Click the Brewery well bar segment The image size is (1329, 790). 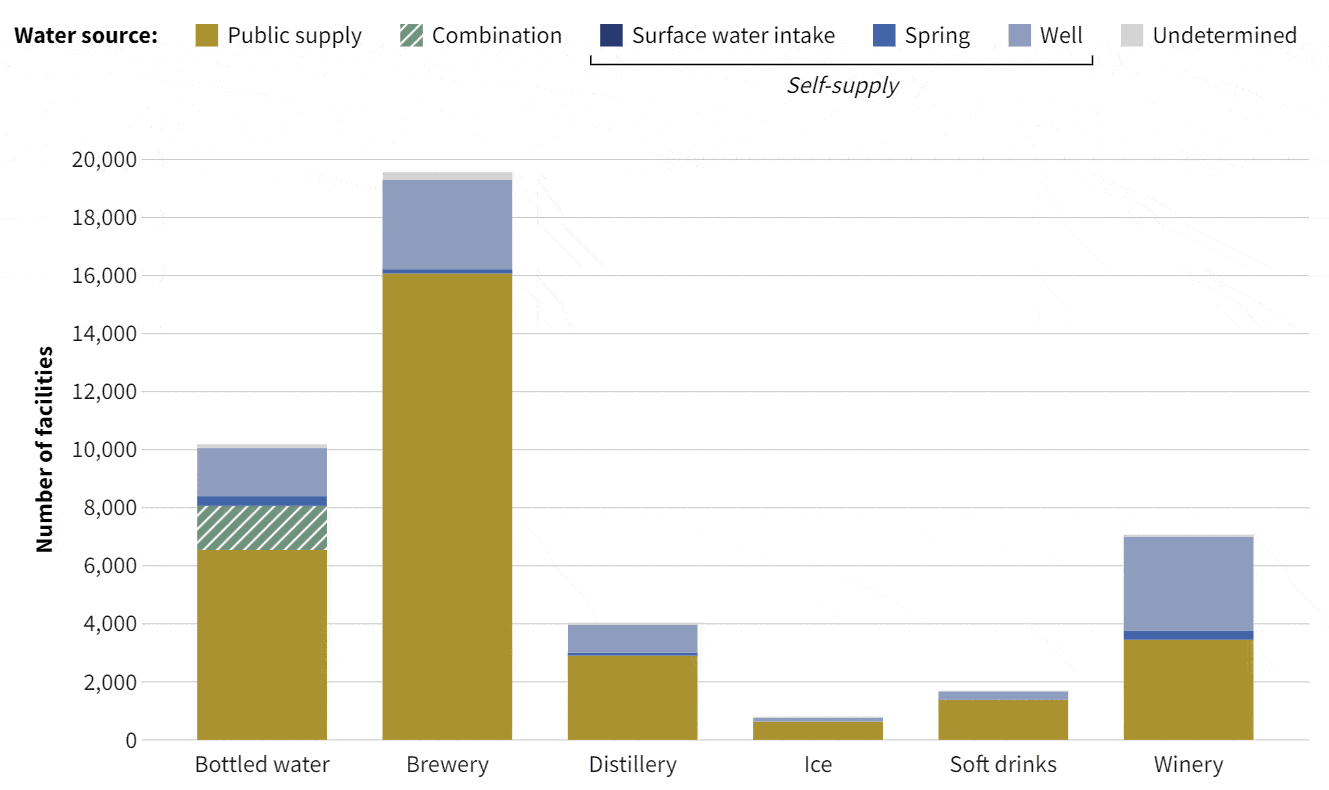pos(447,224)
